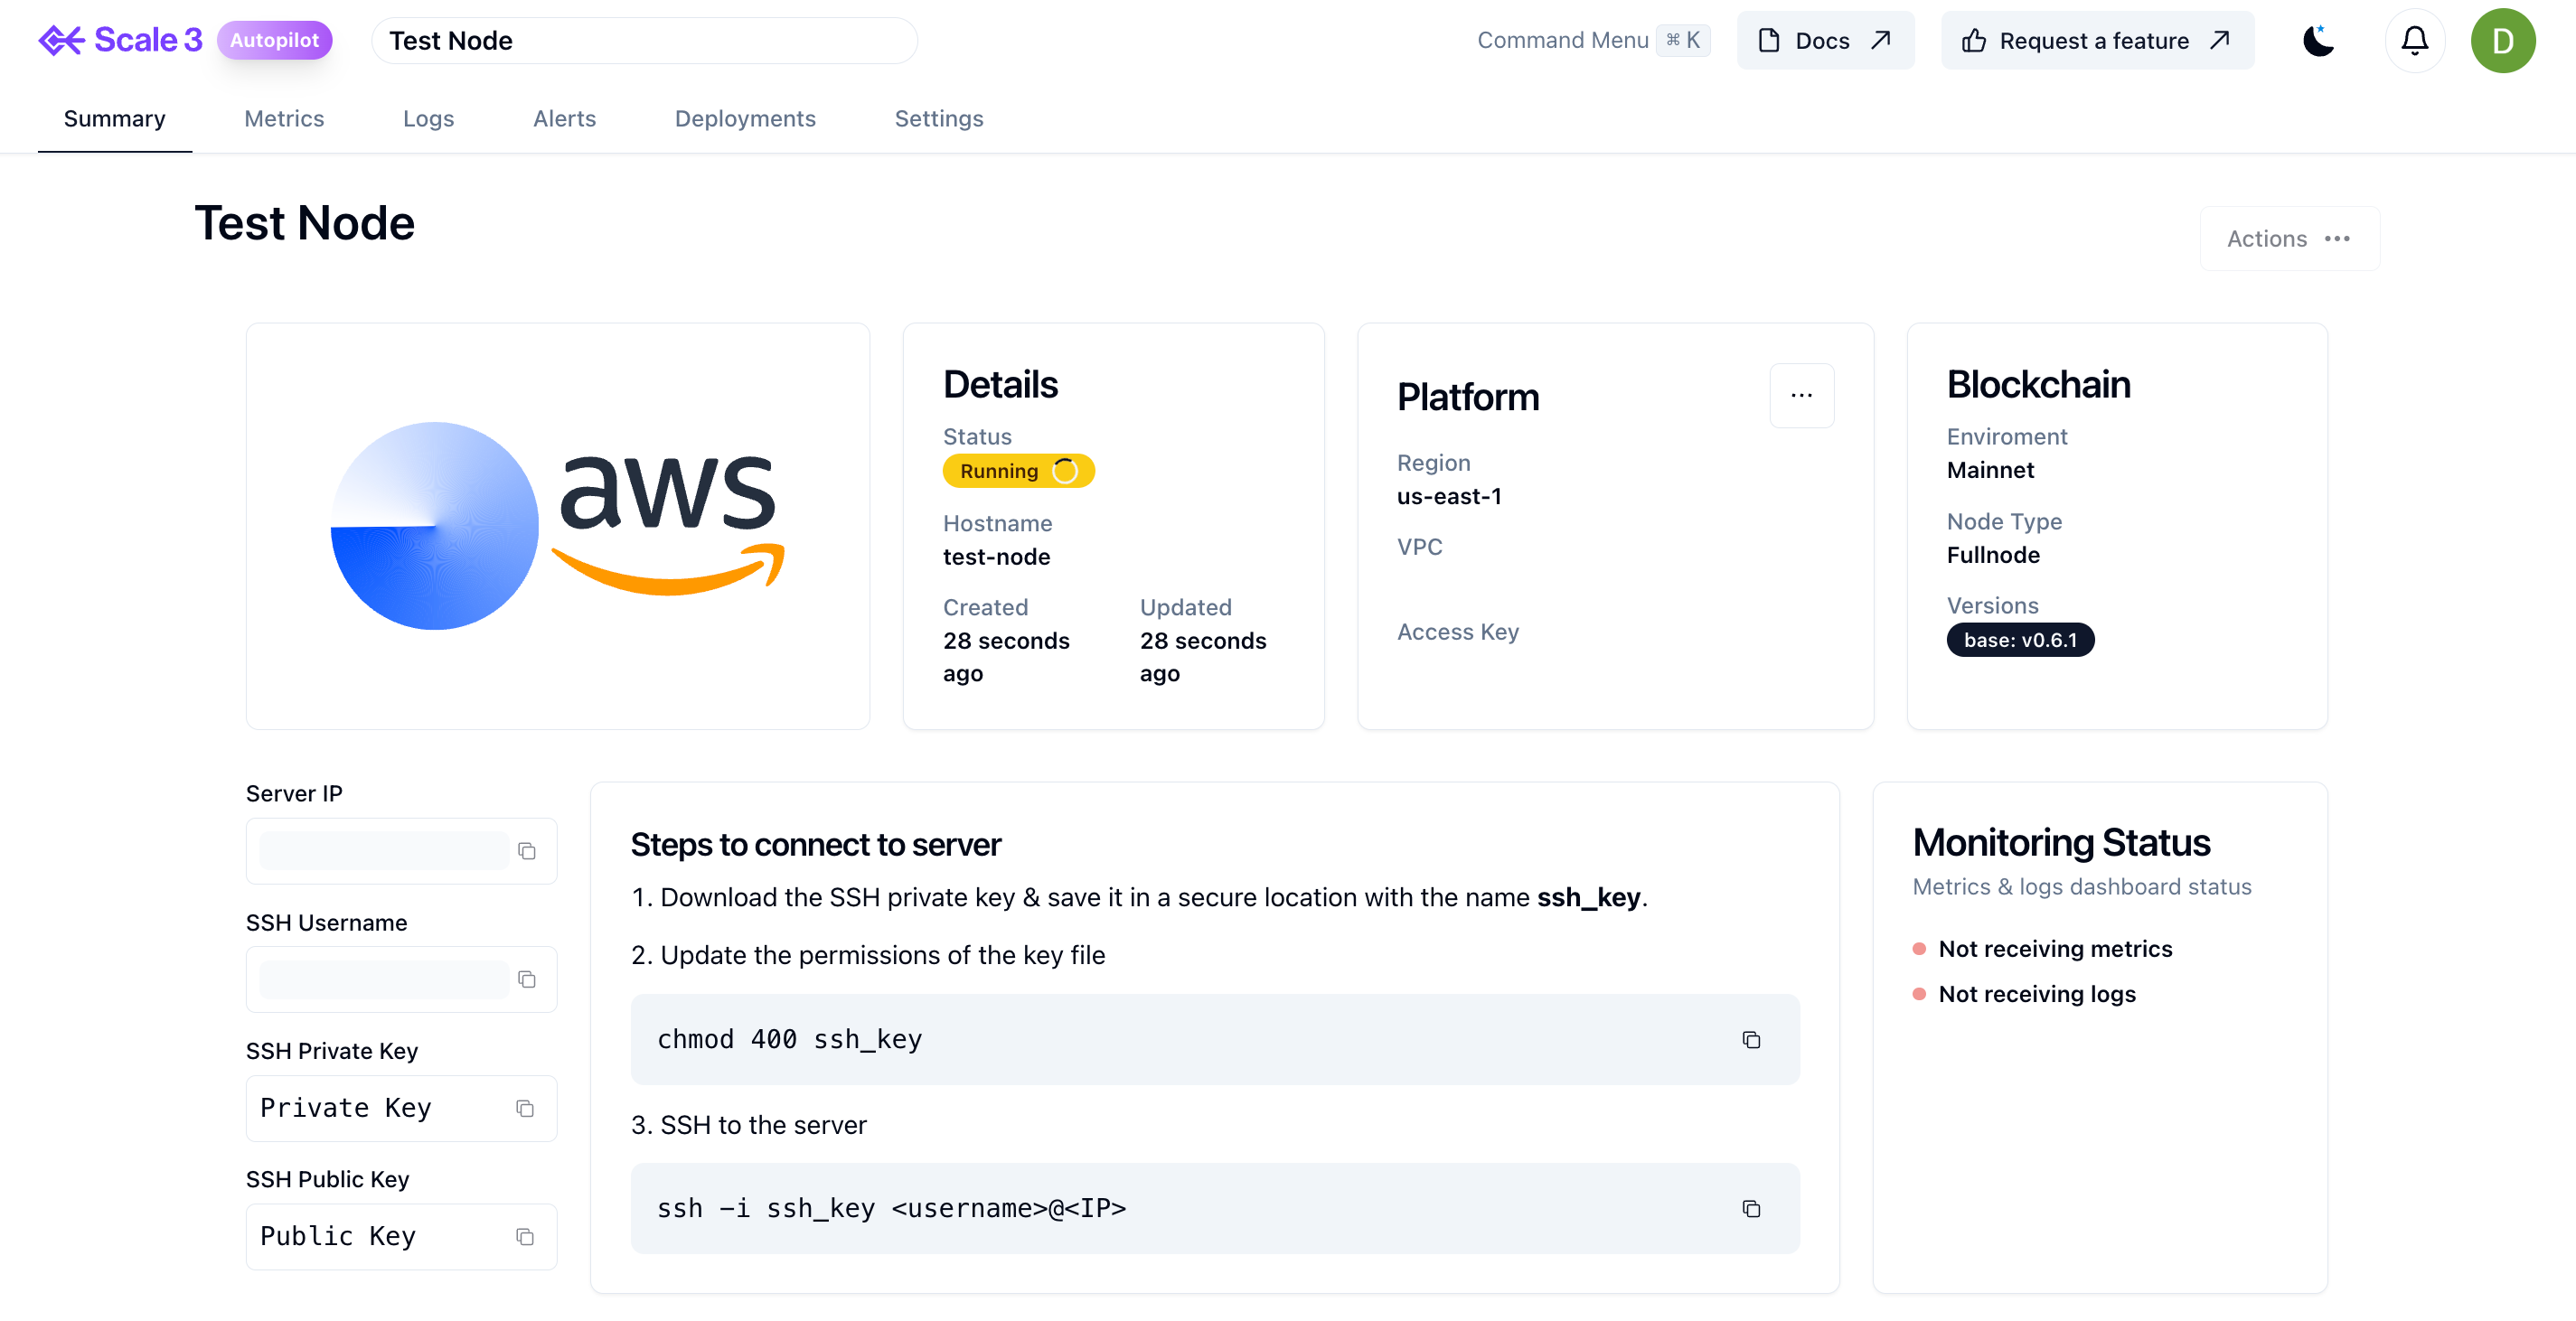
Task: Open the Docs link
Action: point(1824,41)
